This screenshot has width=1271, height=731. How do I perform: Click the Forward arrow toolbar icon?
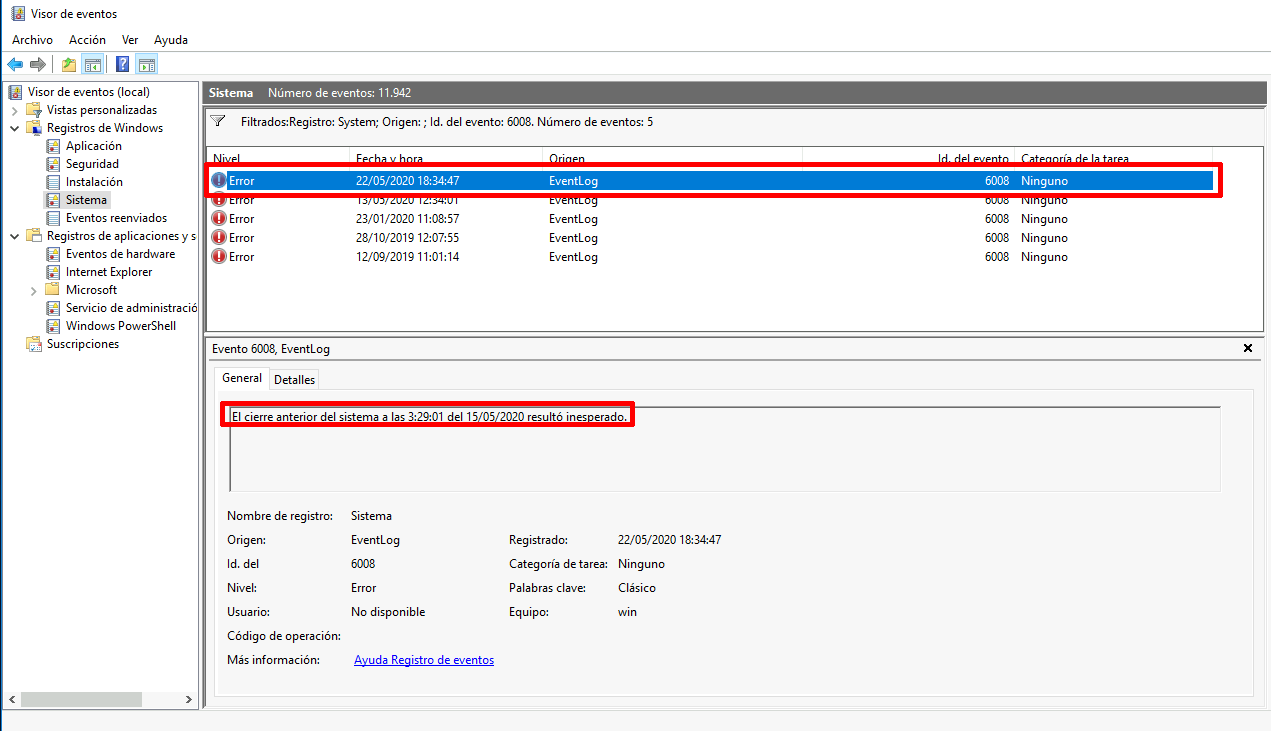click(x=38, y=65)
